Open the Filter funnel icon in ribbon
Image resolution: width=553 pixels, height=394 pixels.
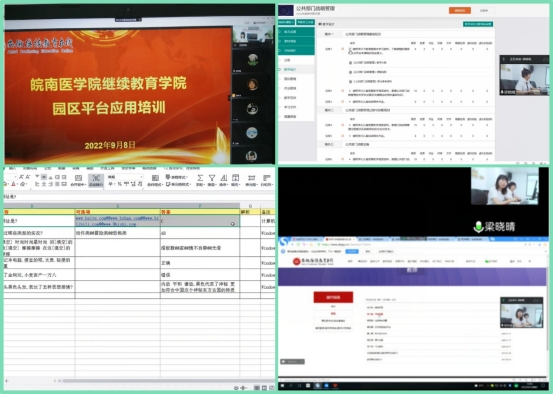[212, 178]
